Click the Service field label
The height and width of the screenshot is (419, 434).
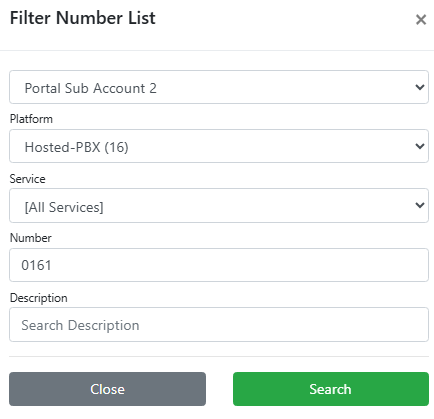[27, 179]
